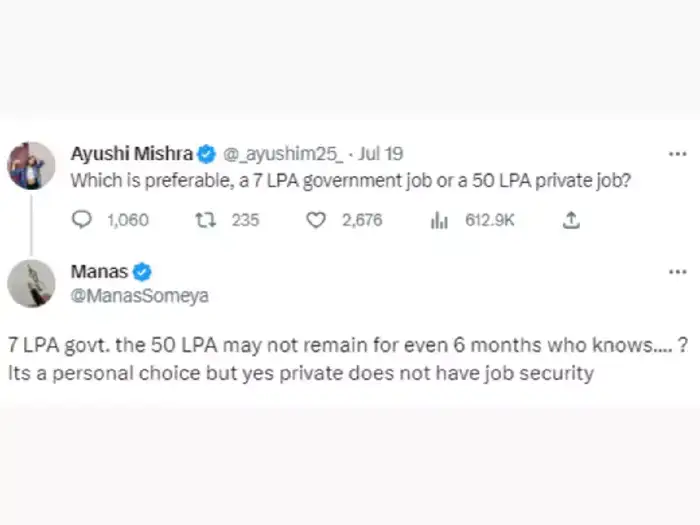Screen dimensions: 700x525
Task: Click the 612.9K views count
Action: 490,220
